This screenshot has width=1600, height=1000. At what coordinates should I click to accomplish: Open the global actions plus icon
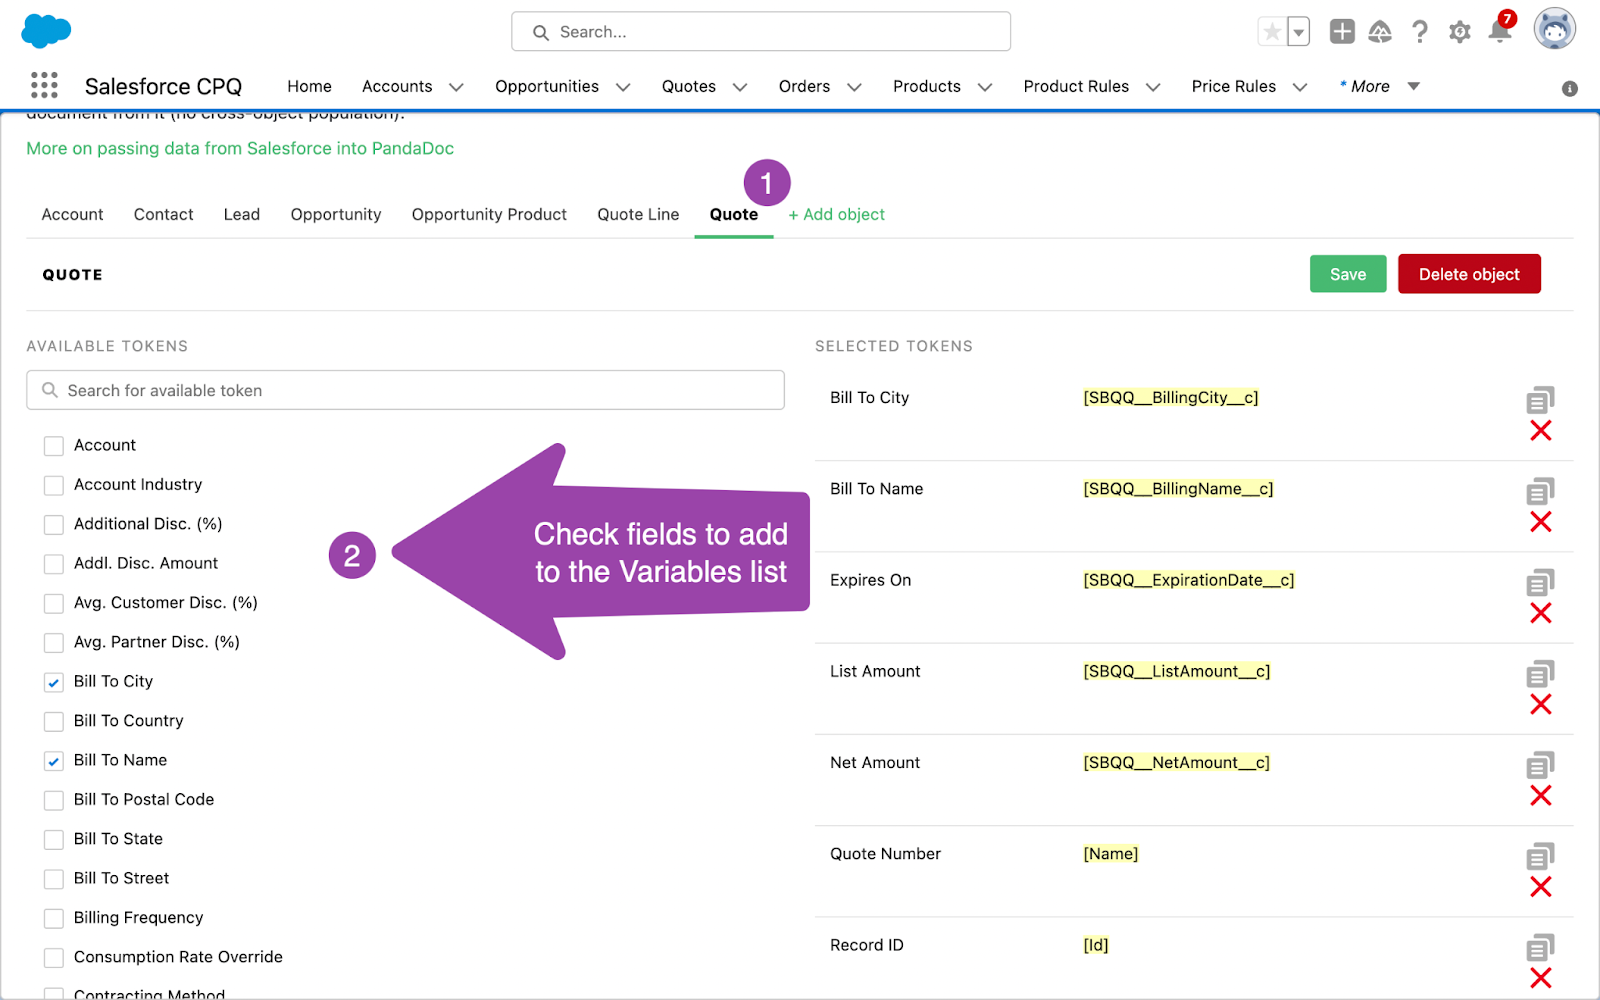pyautogui.click(x=1342, y=32)
